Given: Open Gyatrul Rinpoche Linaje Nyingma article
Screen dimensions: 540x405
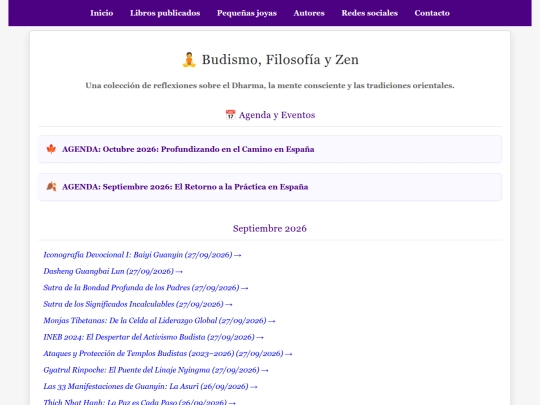Looking at the screenshot, I should click(x=156, y=370).
